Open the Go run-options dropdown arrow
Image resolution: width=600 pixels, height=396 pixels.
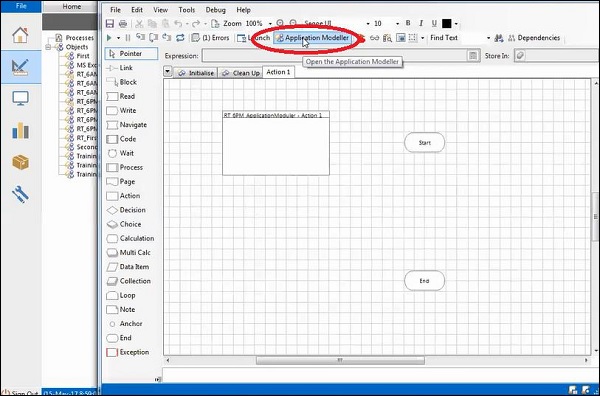tap(118, 38)
